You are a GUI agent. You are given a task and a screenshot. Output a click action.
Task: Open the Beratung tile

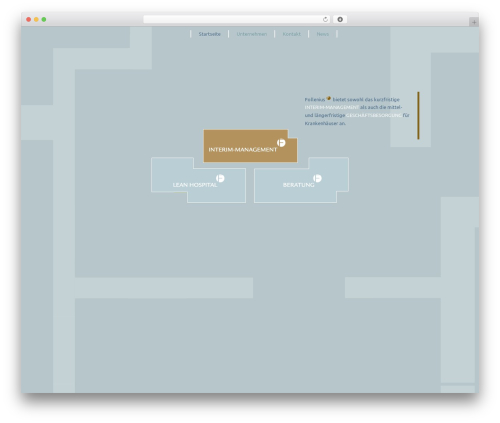coord(301,180)
